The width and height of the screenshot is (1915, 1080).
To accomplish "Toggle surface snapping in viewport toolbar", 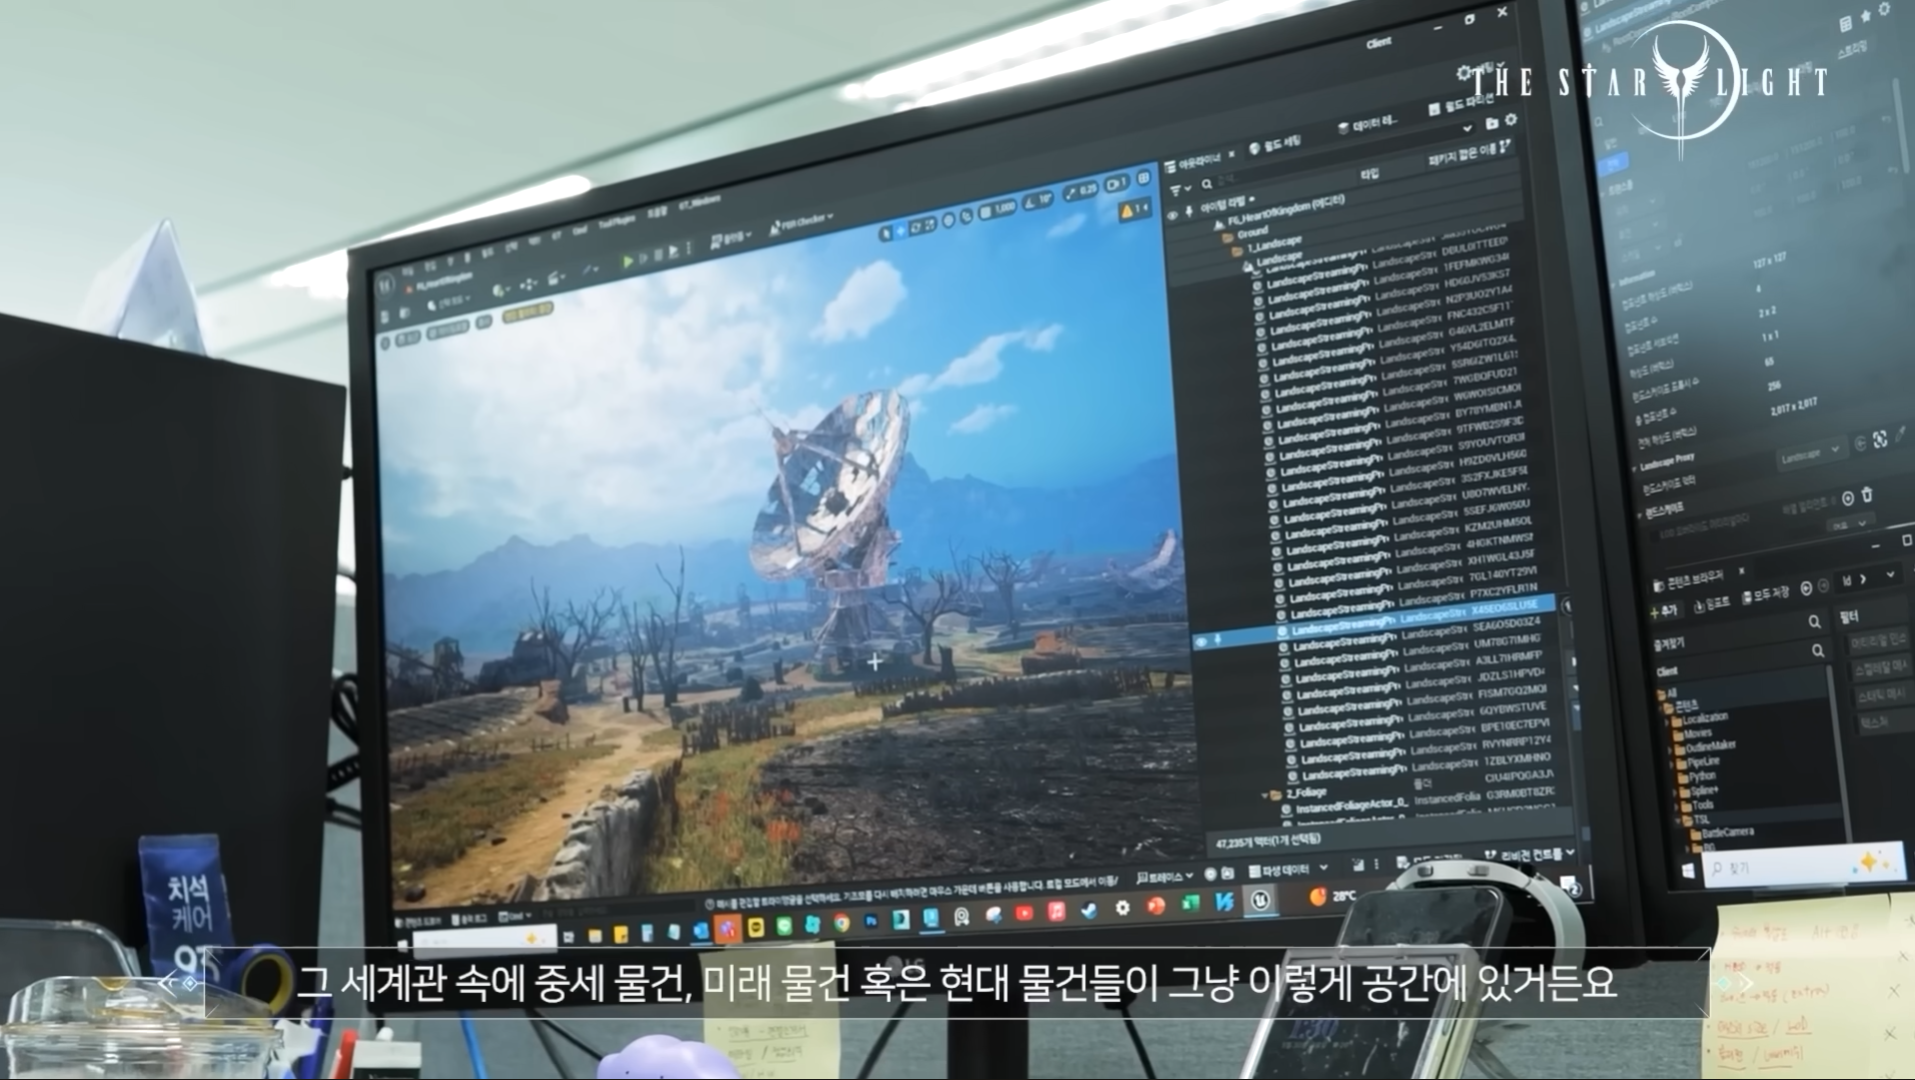I will [967, 217].
